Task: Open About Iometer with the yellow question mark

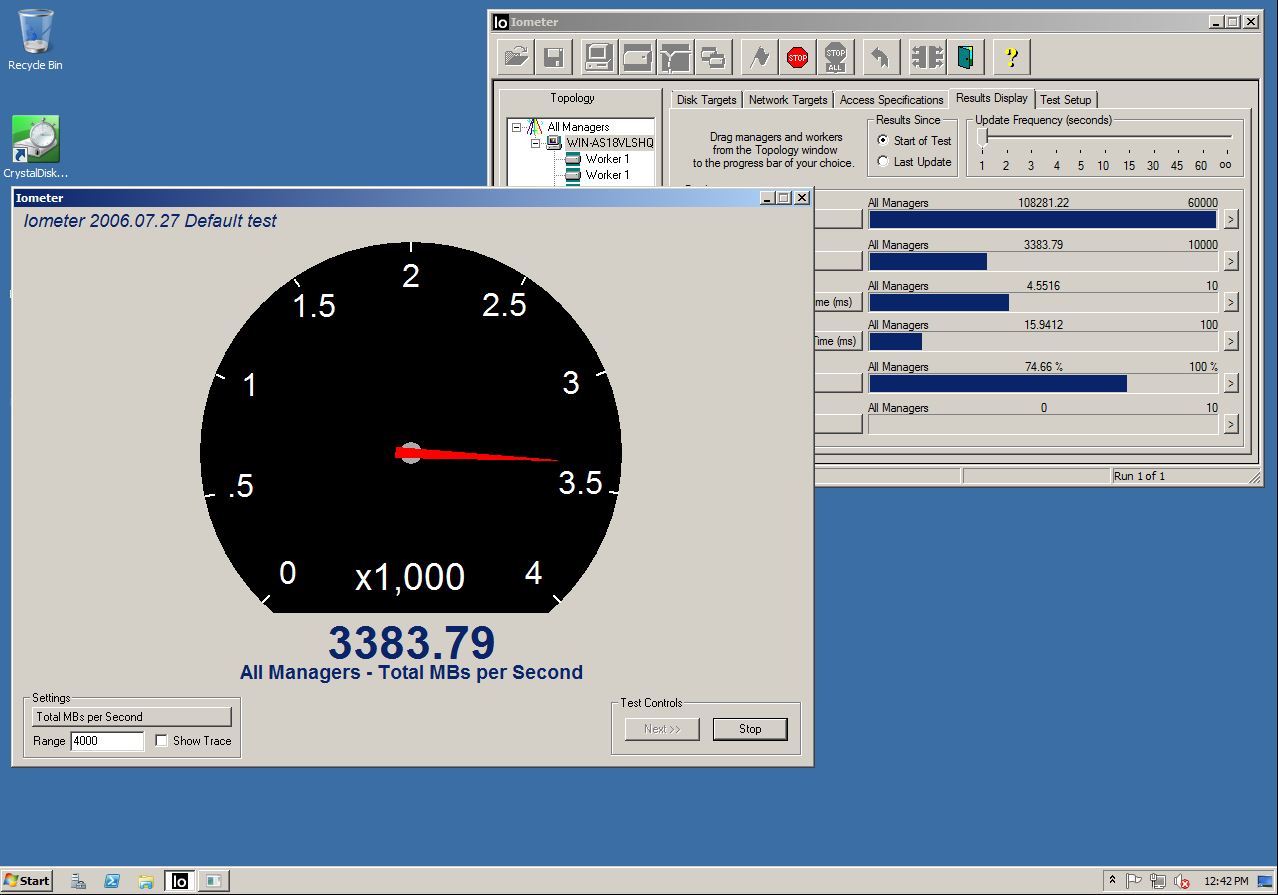Action: click(x=1011, y=57)
